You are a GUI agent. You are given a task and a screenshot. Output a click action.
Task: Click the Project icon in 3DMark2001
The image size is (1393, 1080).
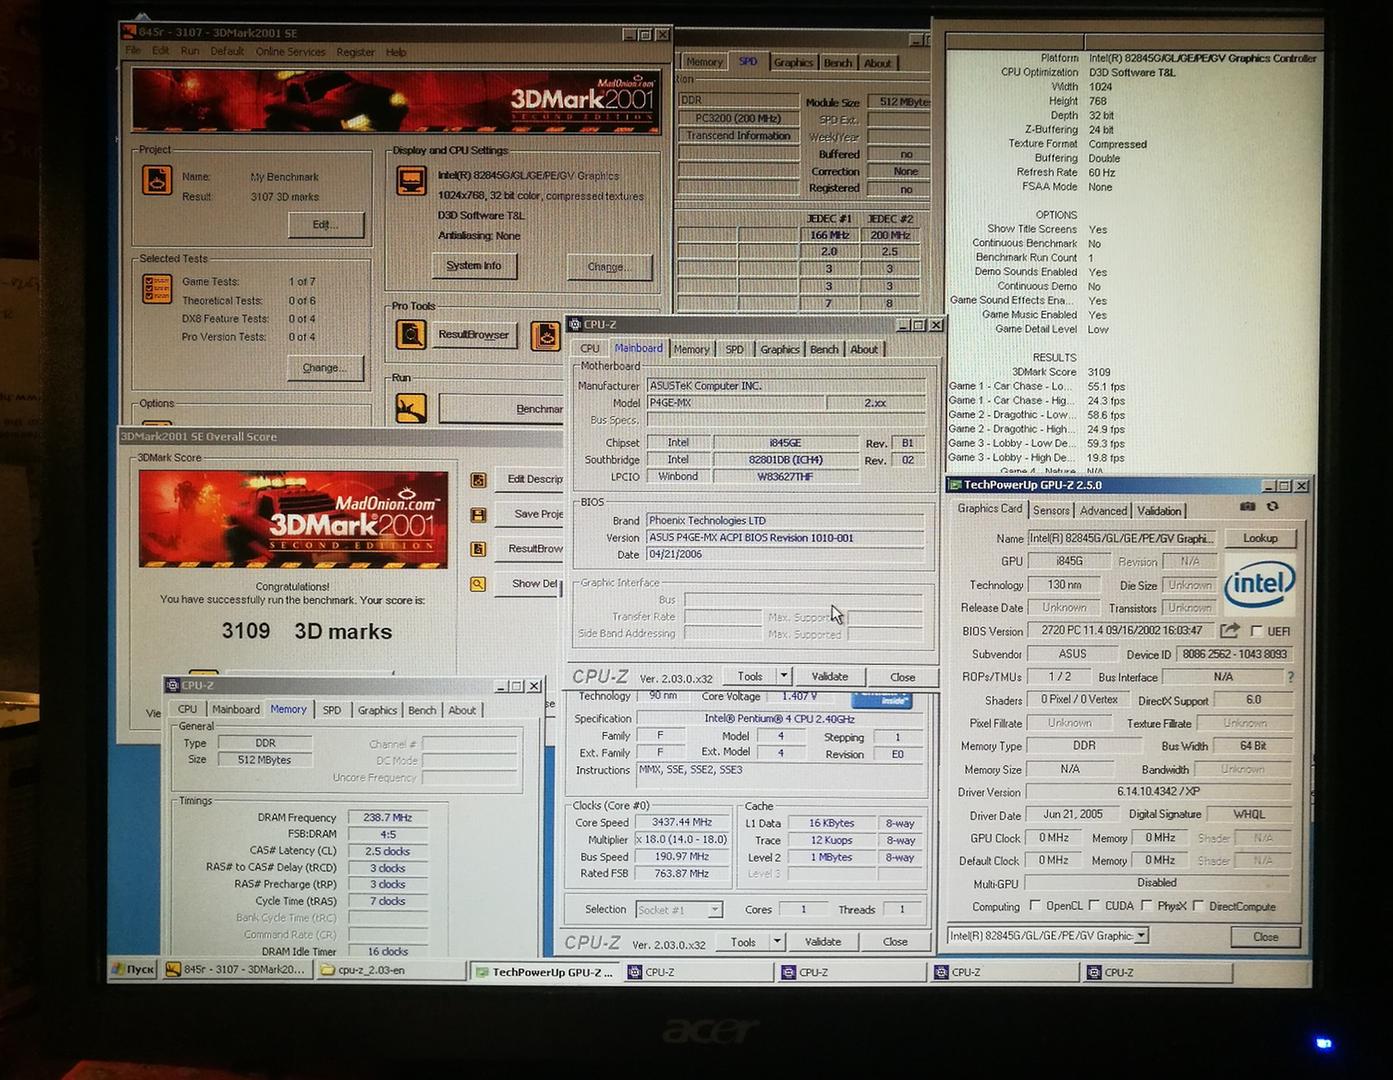(x=157, y=180)
